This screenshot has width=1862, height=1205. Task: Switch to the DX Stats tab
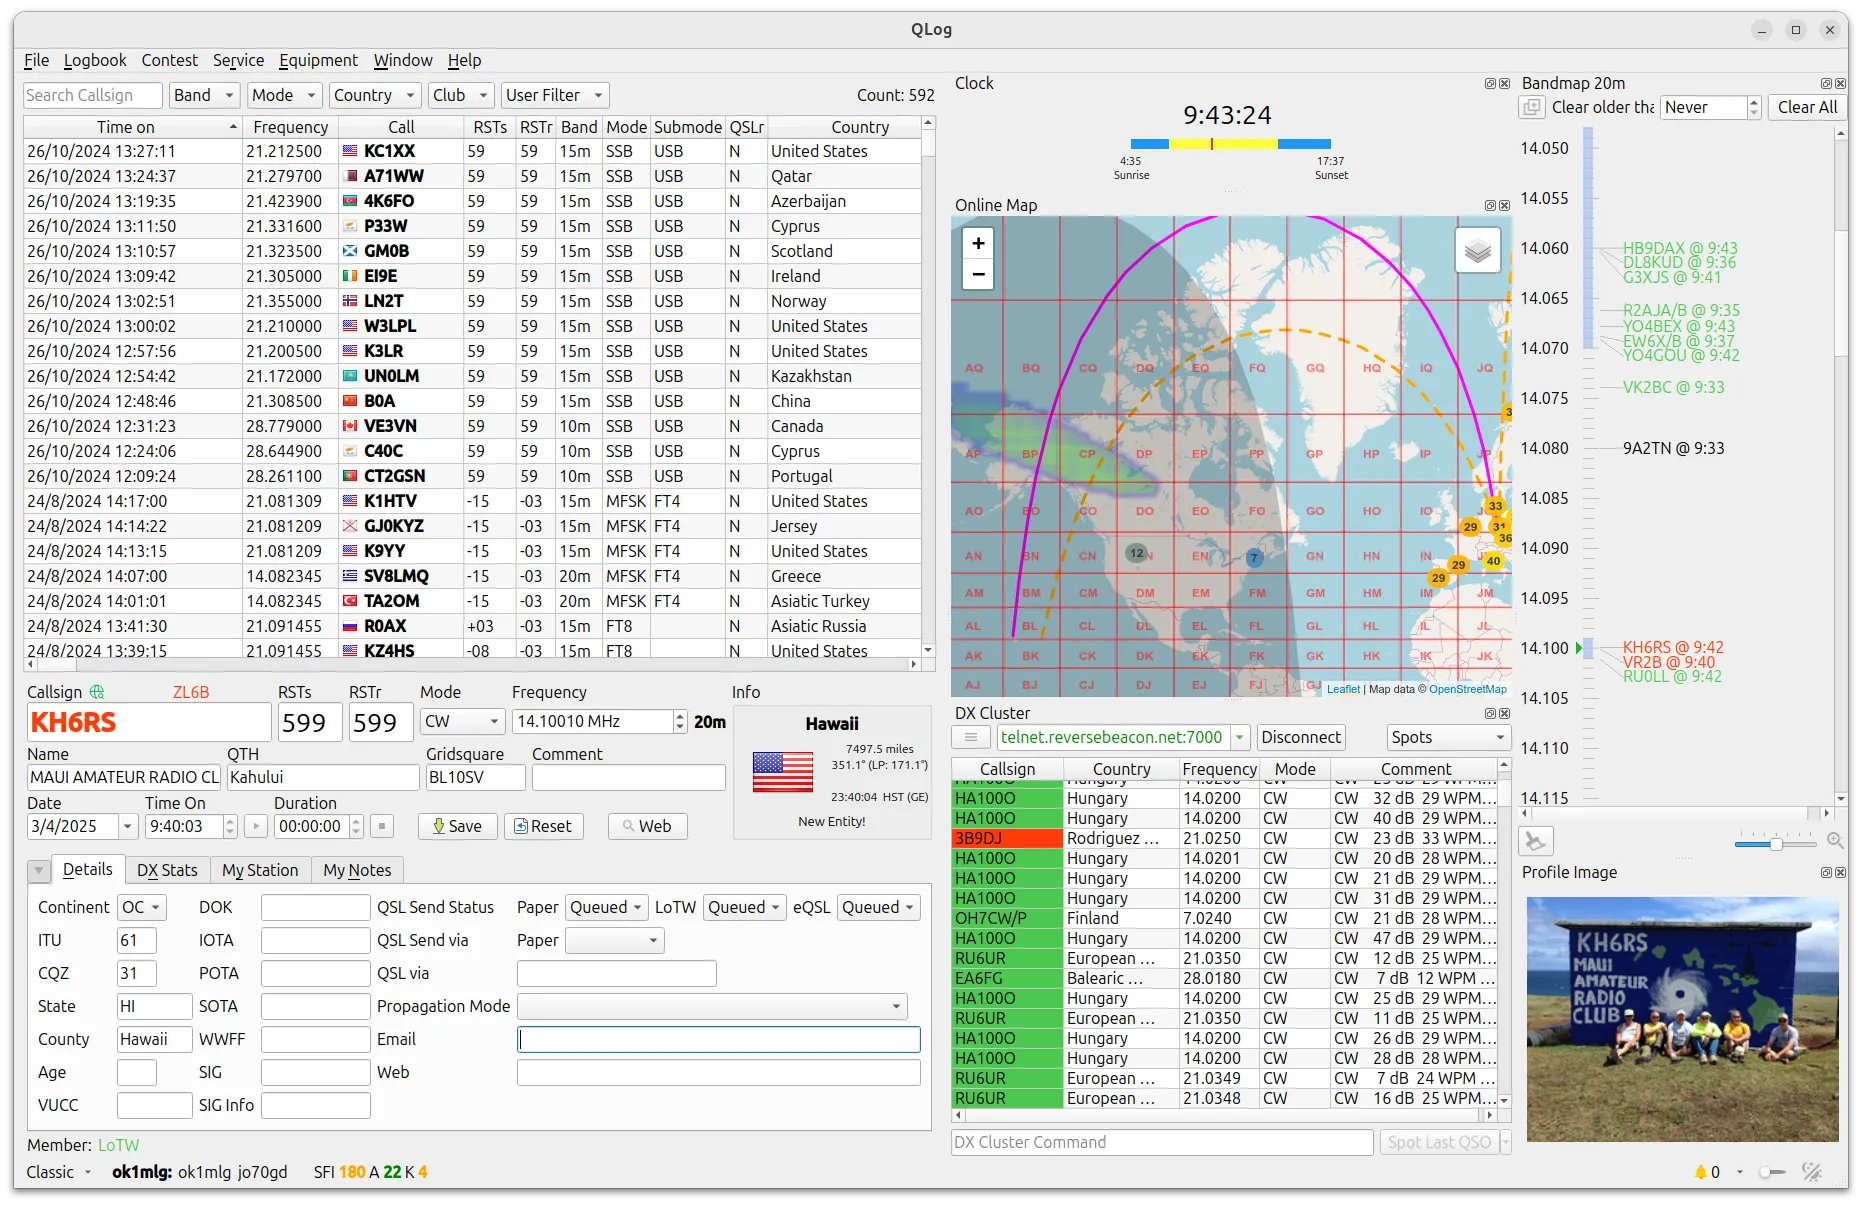[x=167, y=870]
